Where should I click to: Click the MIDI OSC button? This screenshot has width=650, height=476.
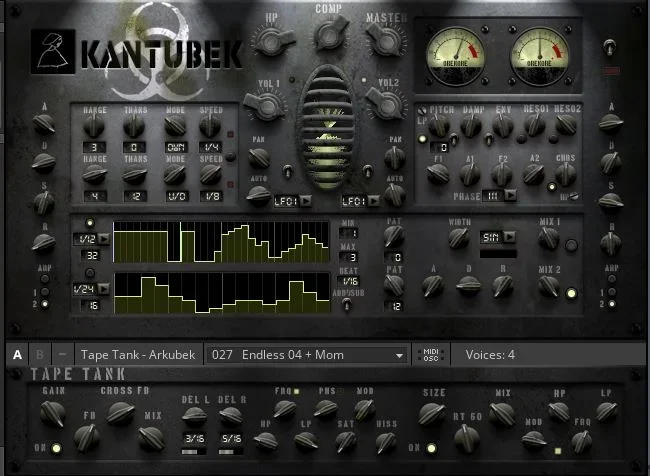(431, 354)
